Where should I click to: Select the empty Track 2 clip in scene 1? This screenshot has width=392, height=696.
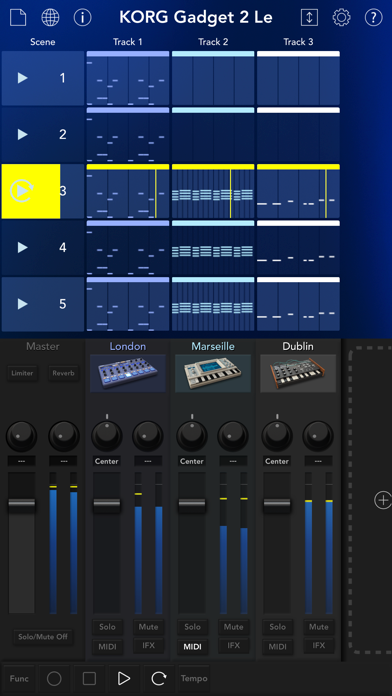213,78
